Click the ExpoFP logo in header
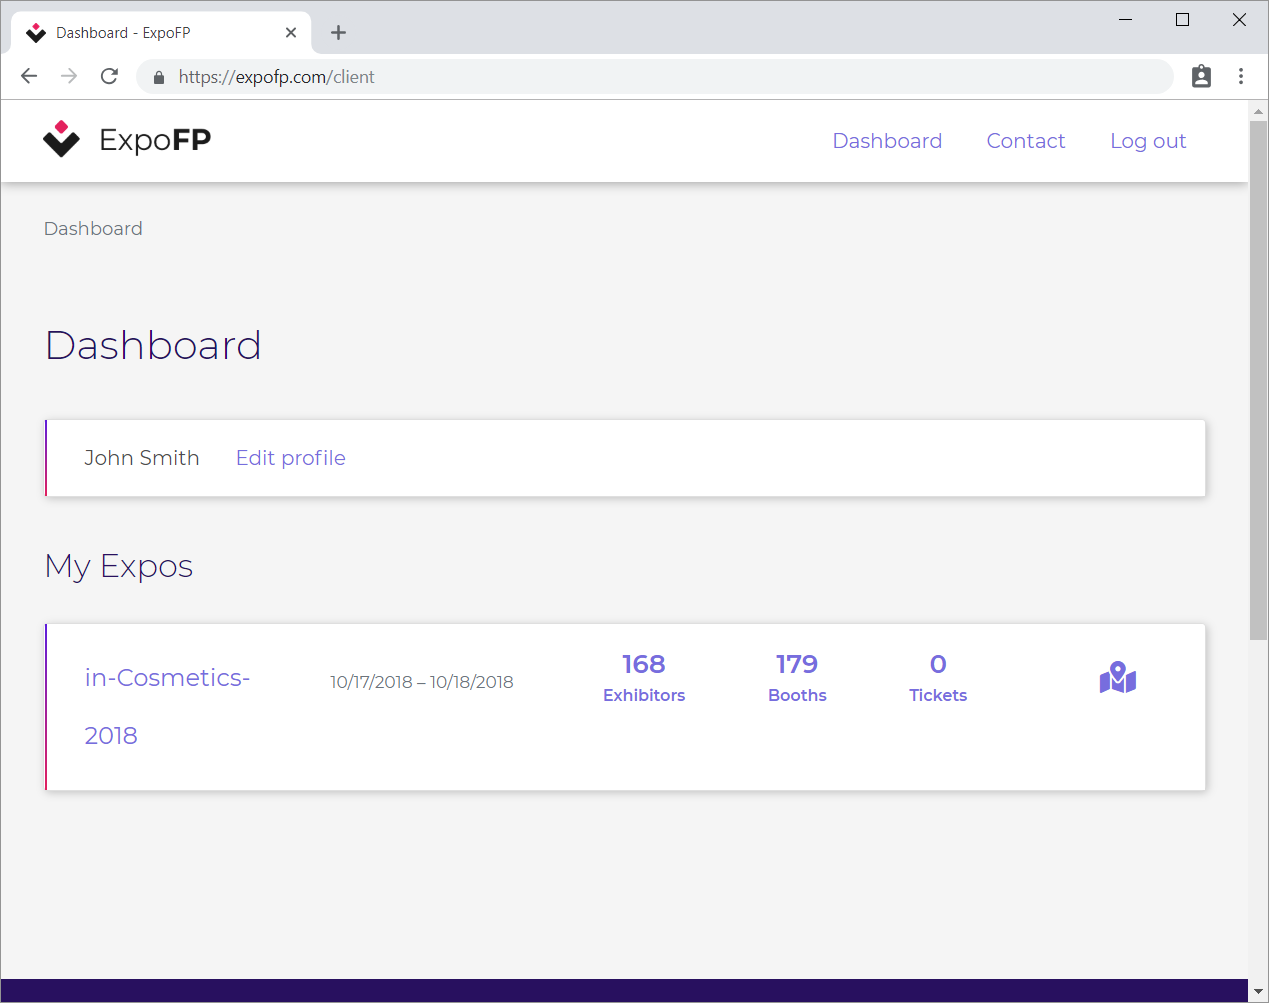This screenshot has width=1269, height=1003. [127, 140]
